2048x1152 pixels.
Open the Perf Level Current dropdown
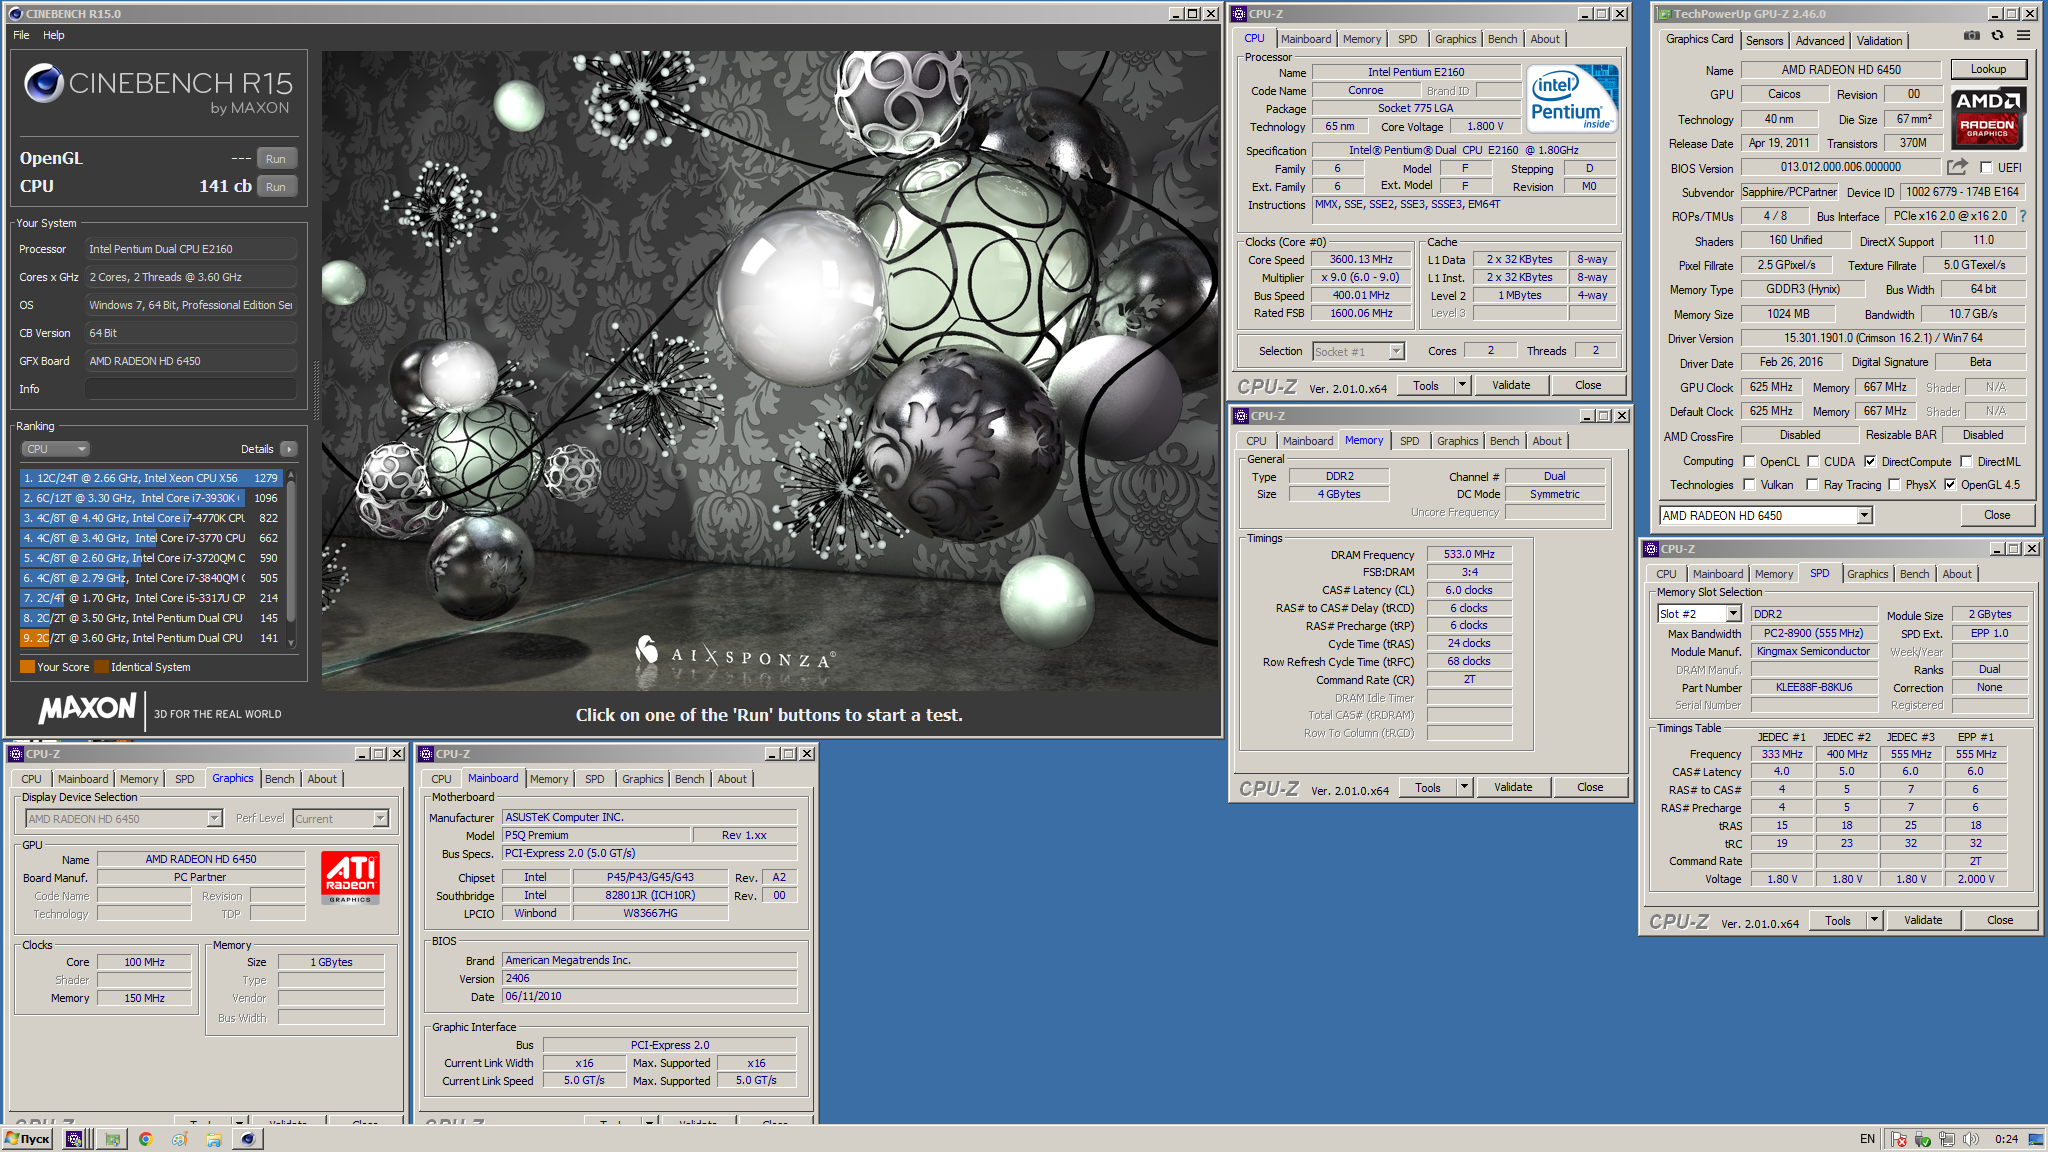(x=340, y=819)
